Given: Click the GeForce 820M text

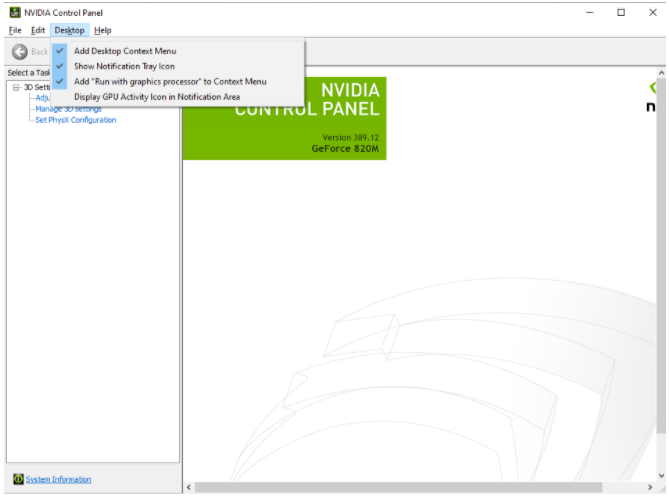Looking at the screenshot, I should (x=345, y=148).
